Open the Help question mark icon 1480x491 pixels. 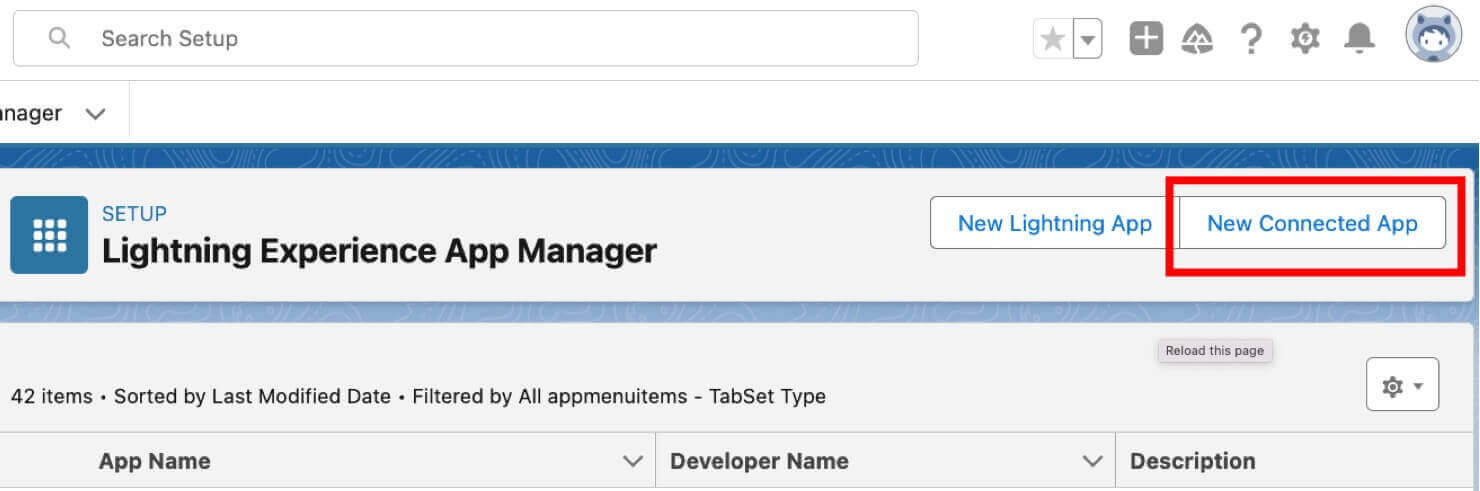coord(1250,39)
